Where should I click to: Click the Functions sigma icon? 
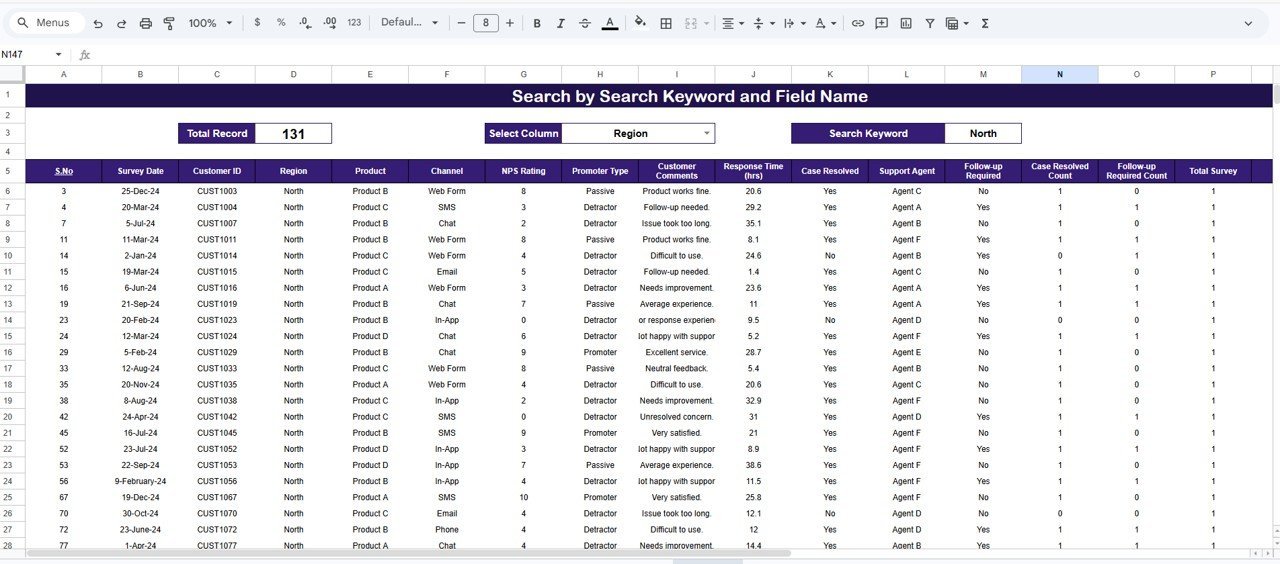[x=985, y=23]
